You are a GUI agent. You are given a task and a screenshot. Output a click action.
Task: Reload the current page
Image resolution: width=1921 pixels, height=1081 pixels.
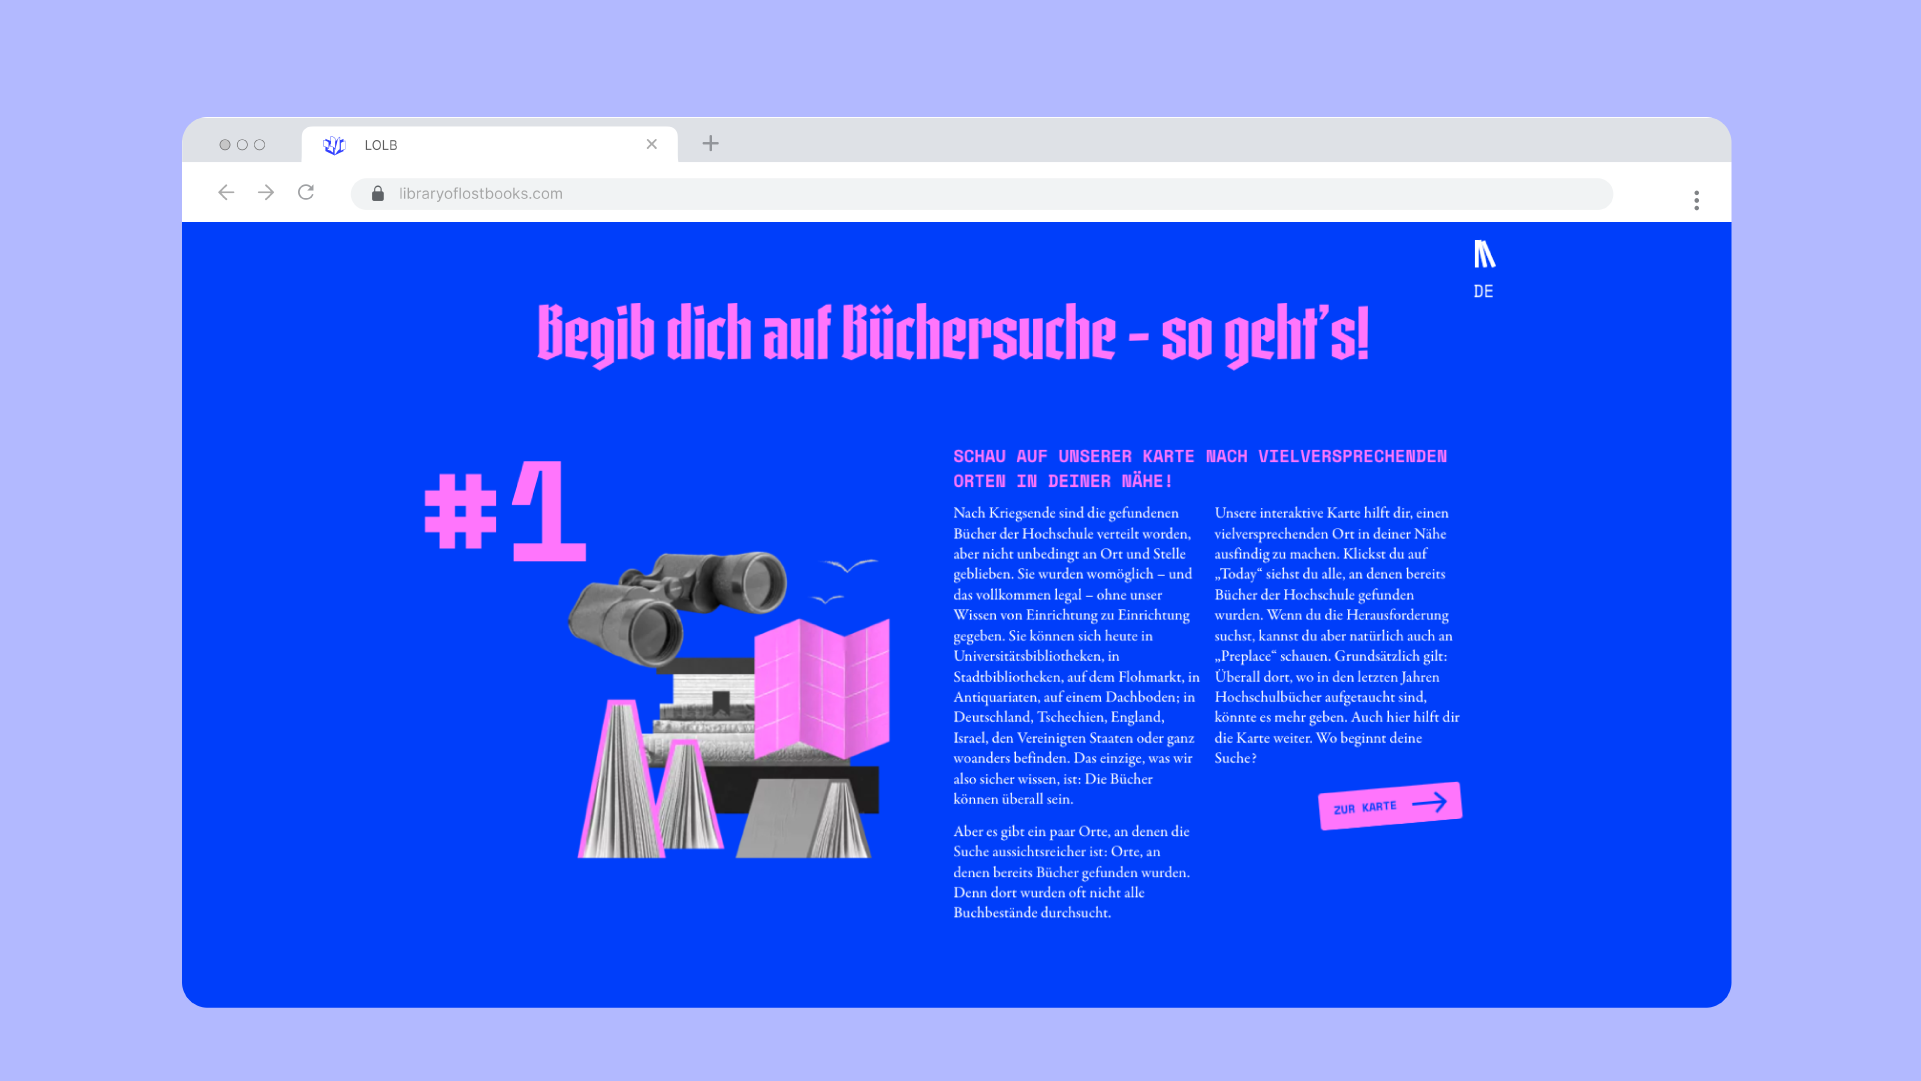click(306, 193)
